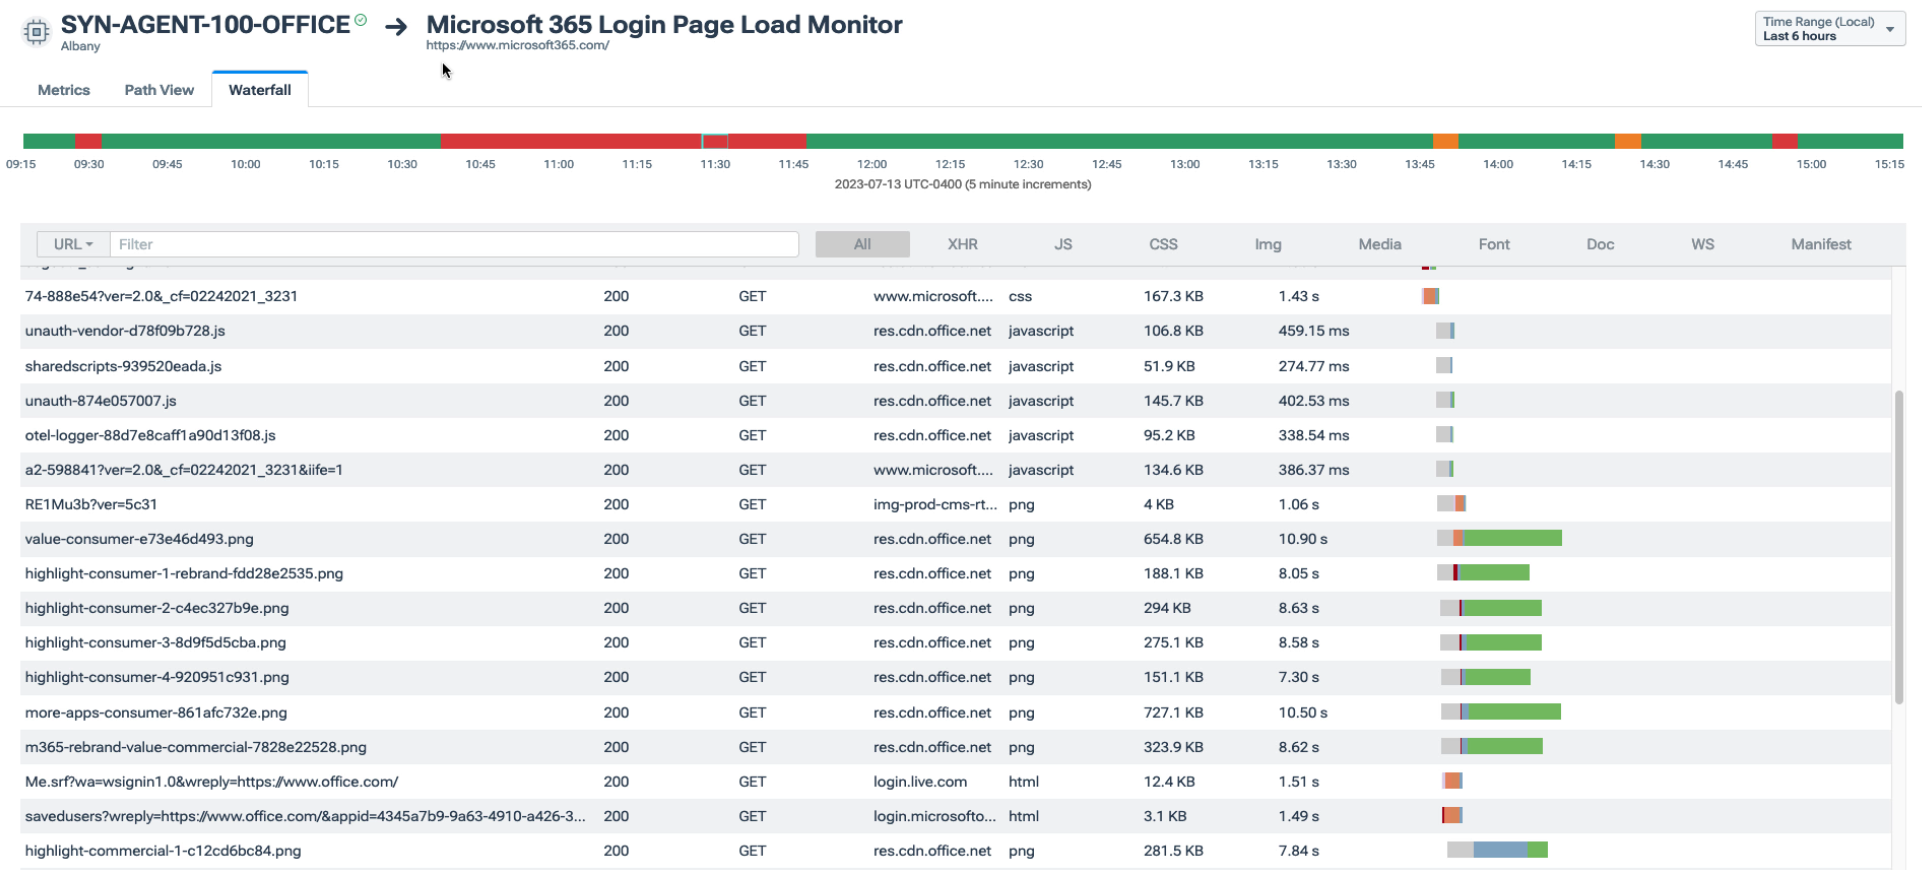Select the highlight-consumer-1-rebrand-fdd28e2535.png request
Image resolution: width=1922 pixels, height=877 pixels.
tap(955, 573)
